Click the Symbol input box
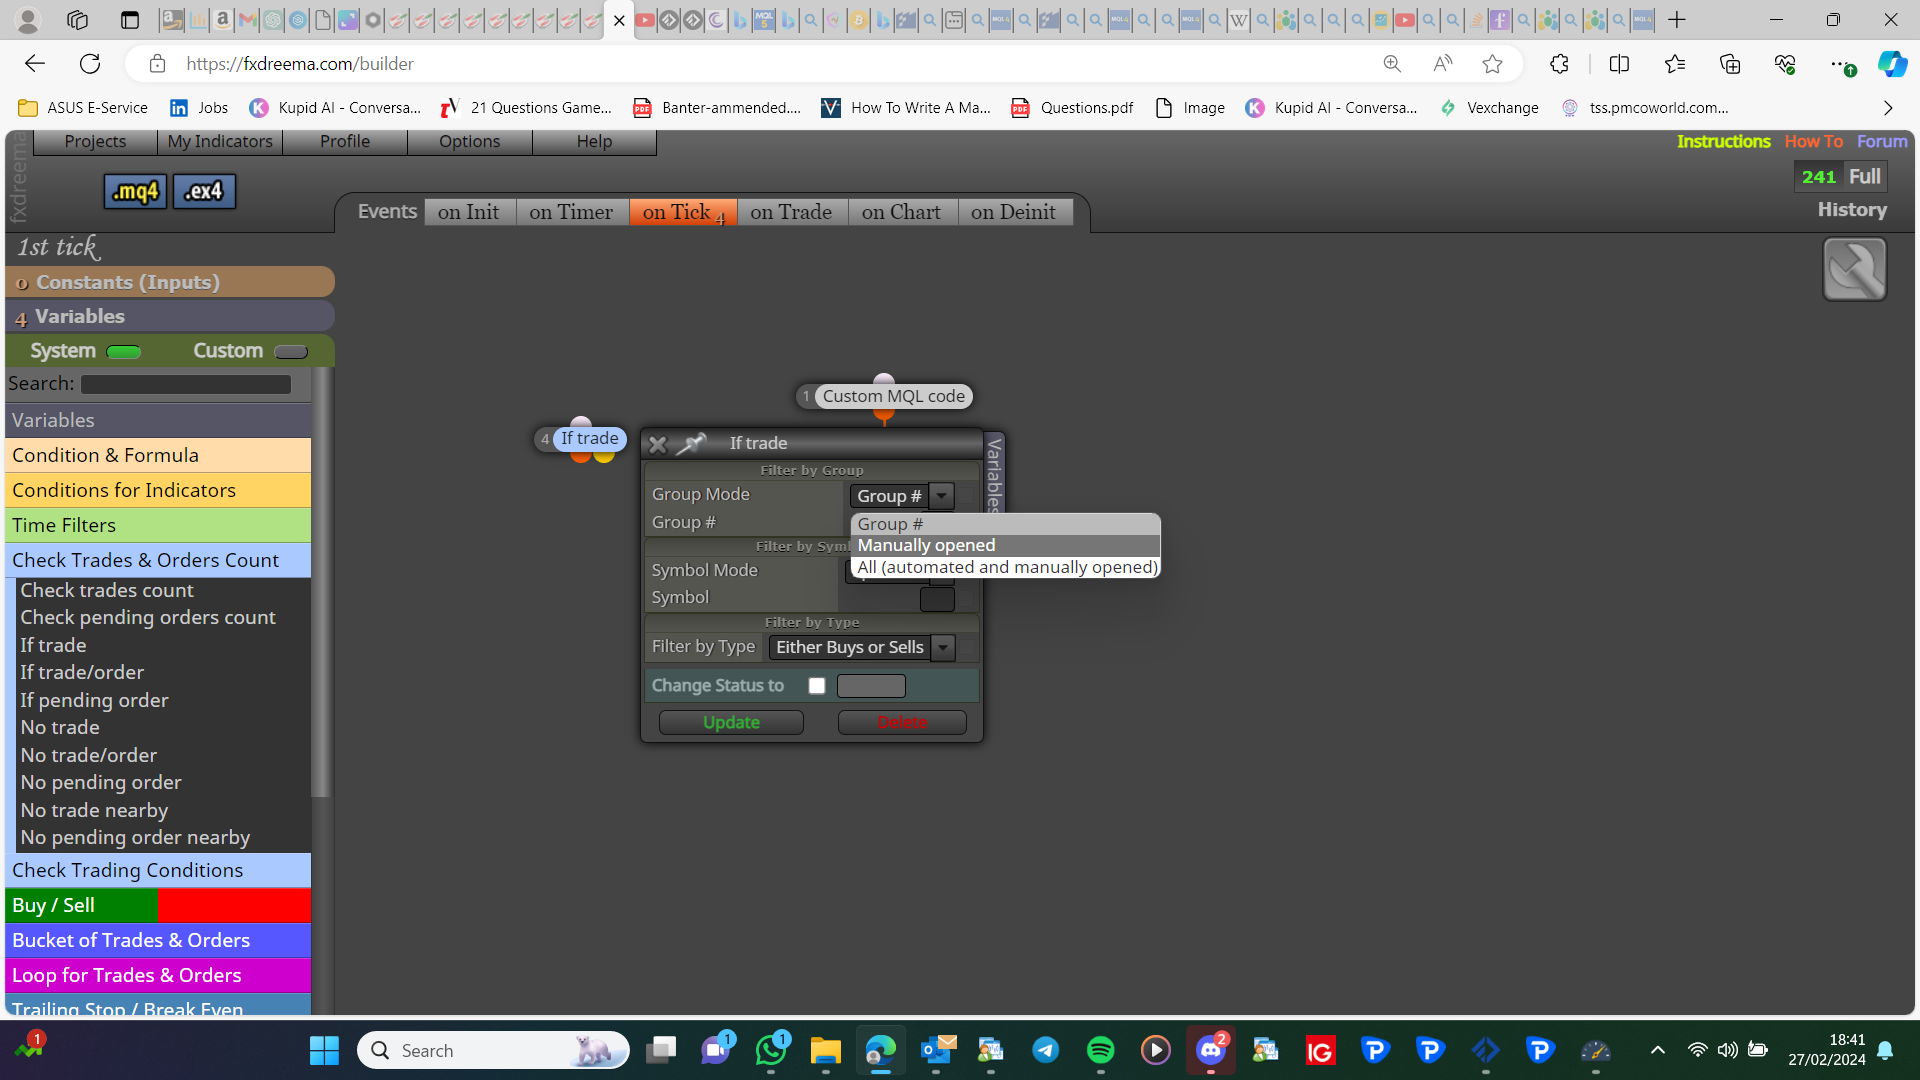 pos(937,598)
